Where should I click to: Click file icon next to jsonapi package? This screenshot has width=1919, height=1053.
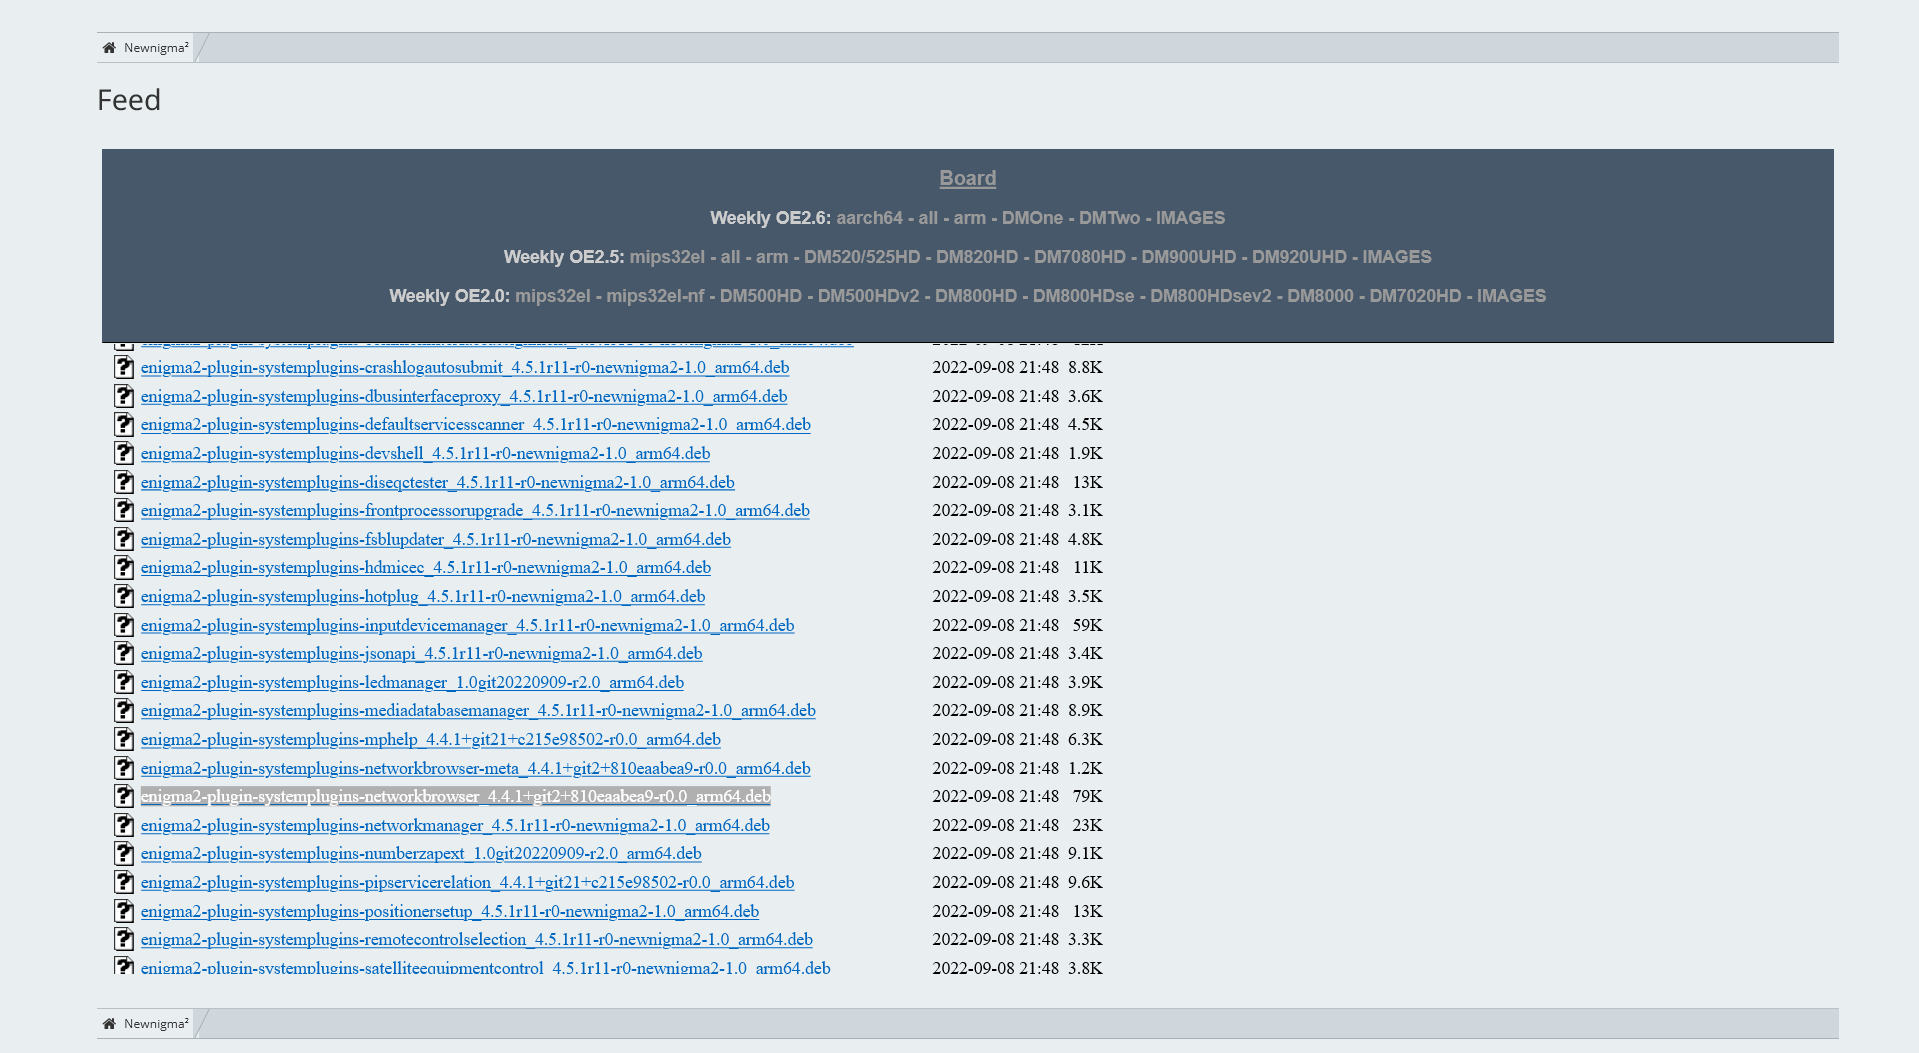[124, 654]
